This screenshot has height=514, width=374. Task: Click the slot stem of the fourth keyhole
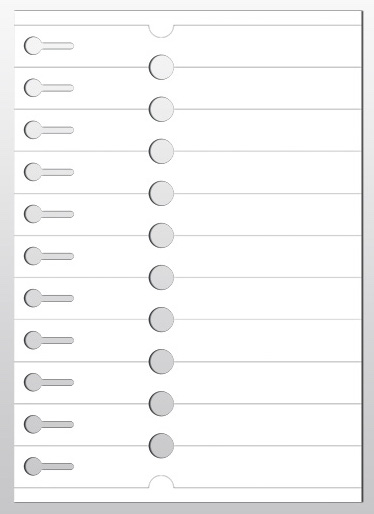(x=57, y=172)
